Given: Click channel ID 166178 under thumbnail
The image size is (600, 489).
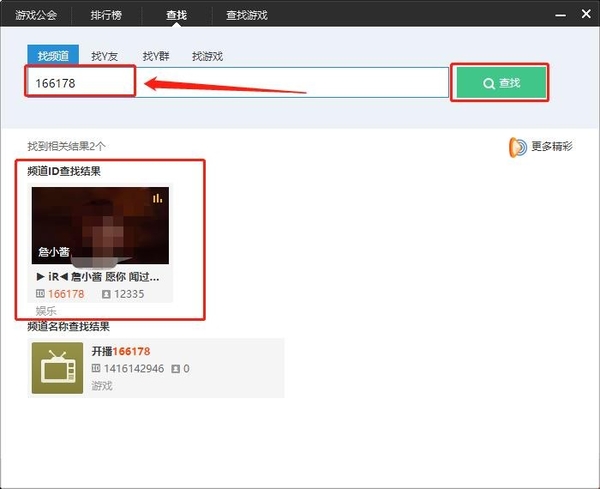Looking at the screenshot, I should click(66, 294).
